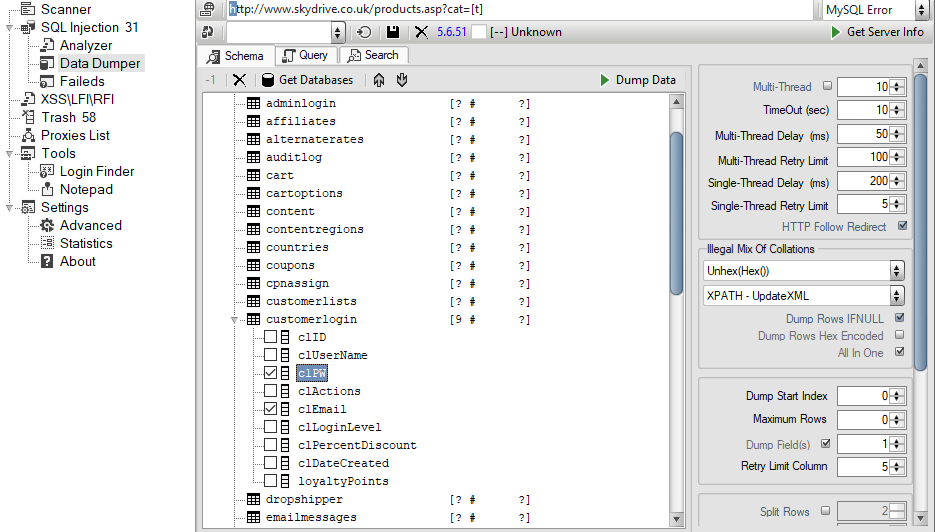
Task: Click the schema tree vertical scrollbar thumb
Action: (x=676, y=213)
